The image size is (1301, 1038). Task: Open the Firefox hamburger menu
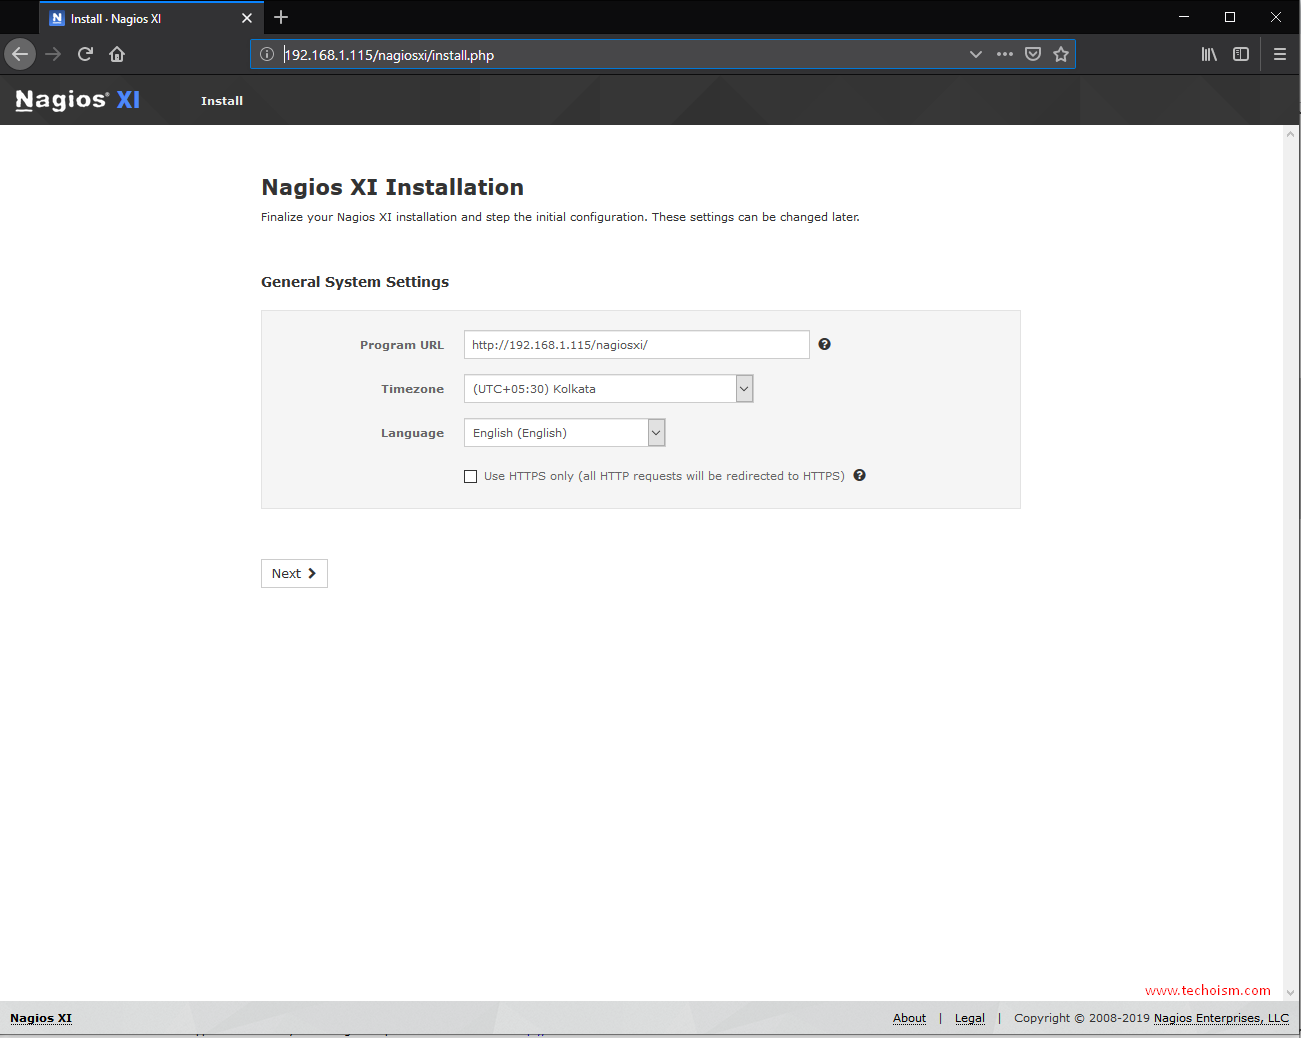[x=1280, y=54]
